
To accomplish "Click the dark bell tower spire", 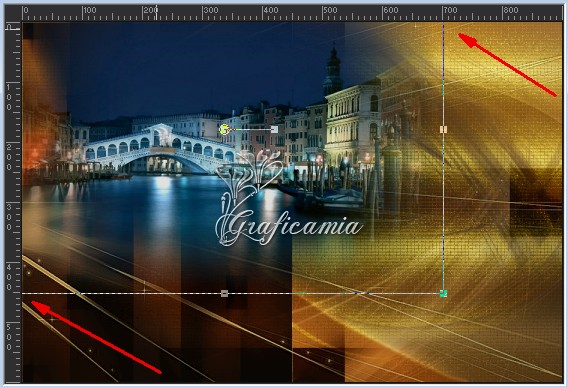I will (x=333, y=71).
